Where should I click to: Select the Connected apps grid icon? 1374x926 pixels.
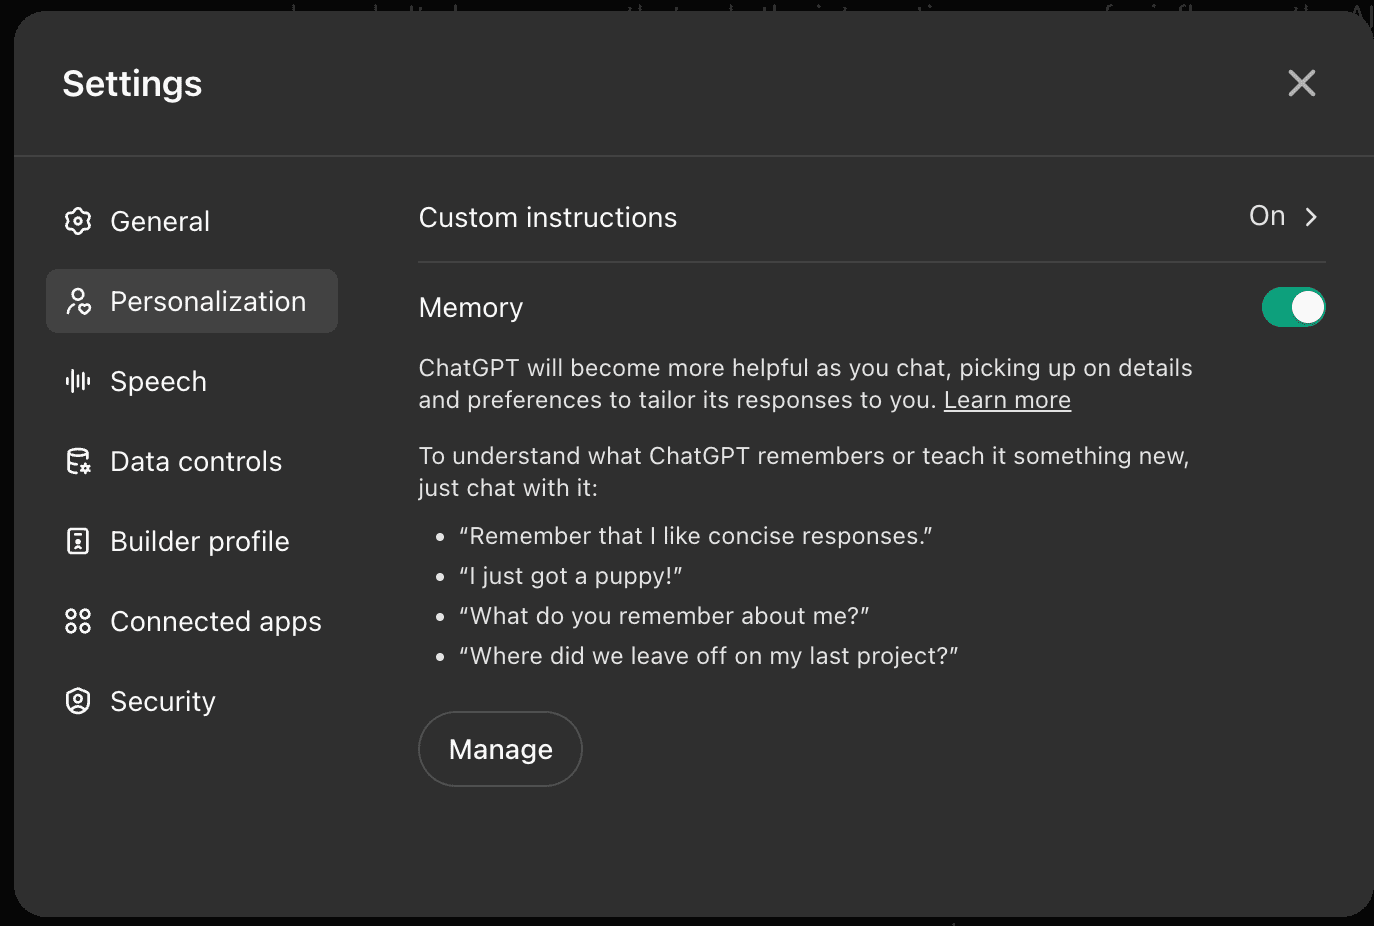click(78, 621)
